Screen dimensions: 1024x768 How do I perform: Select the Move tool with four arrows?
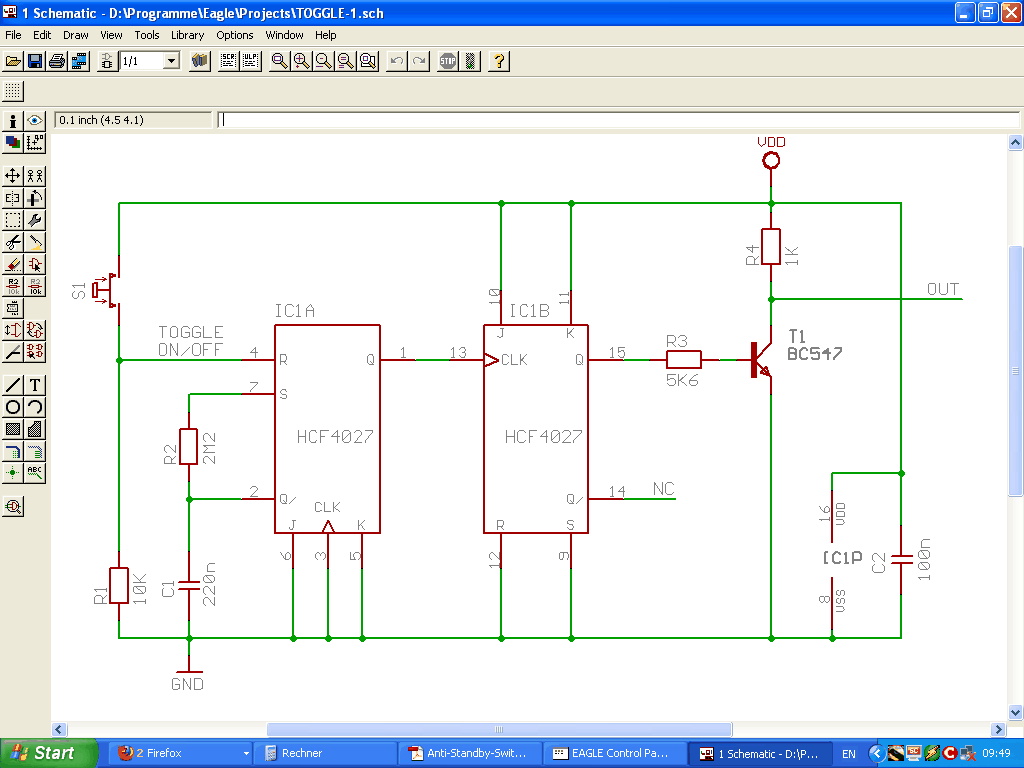[x=12, y=176]
